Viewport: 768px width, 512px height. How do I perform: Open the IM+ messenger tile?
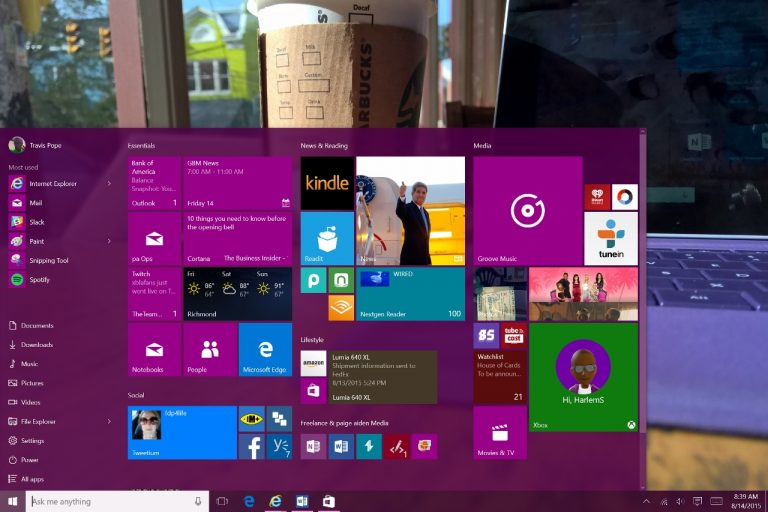[252, 419]
